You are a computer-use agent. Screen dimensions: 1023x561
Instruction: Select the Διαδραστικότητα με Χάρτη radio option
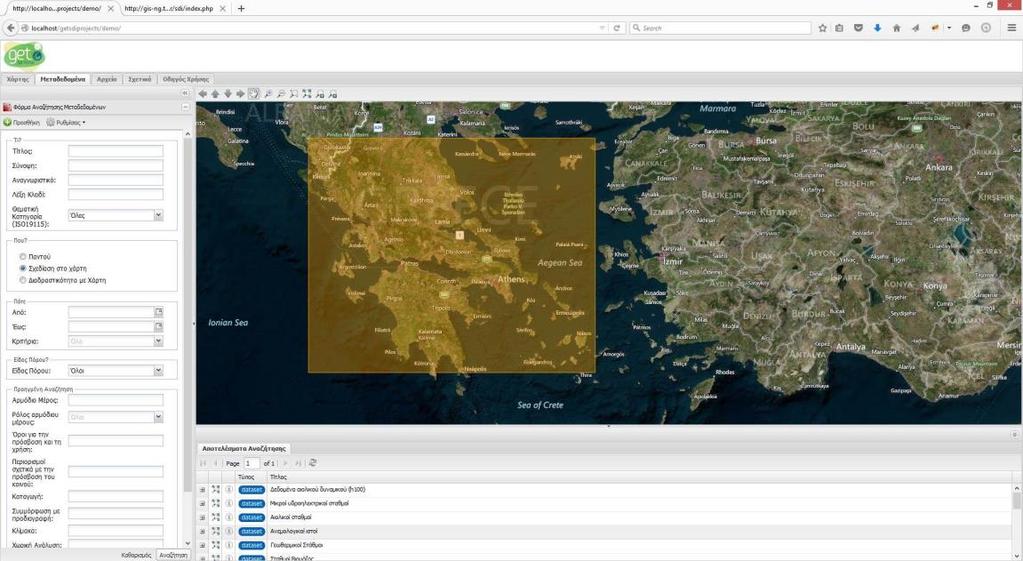click(23, 280)
